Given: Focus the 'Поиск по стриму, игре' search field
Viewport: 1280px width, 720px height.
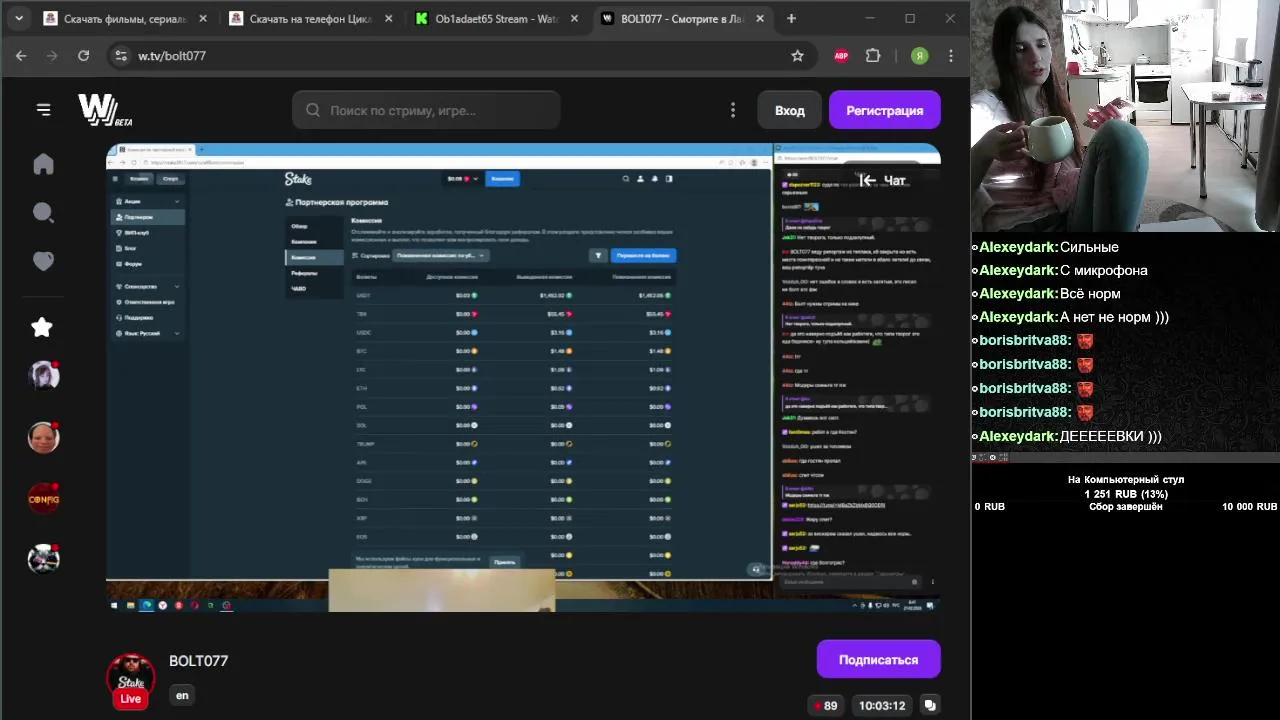Looking at the screenshot, I should (426, 110).
